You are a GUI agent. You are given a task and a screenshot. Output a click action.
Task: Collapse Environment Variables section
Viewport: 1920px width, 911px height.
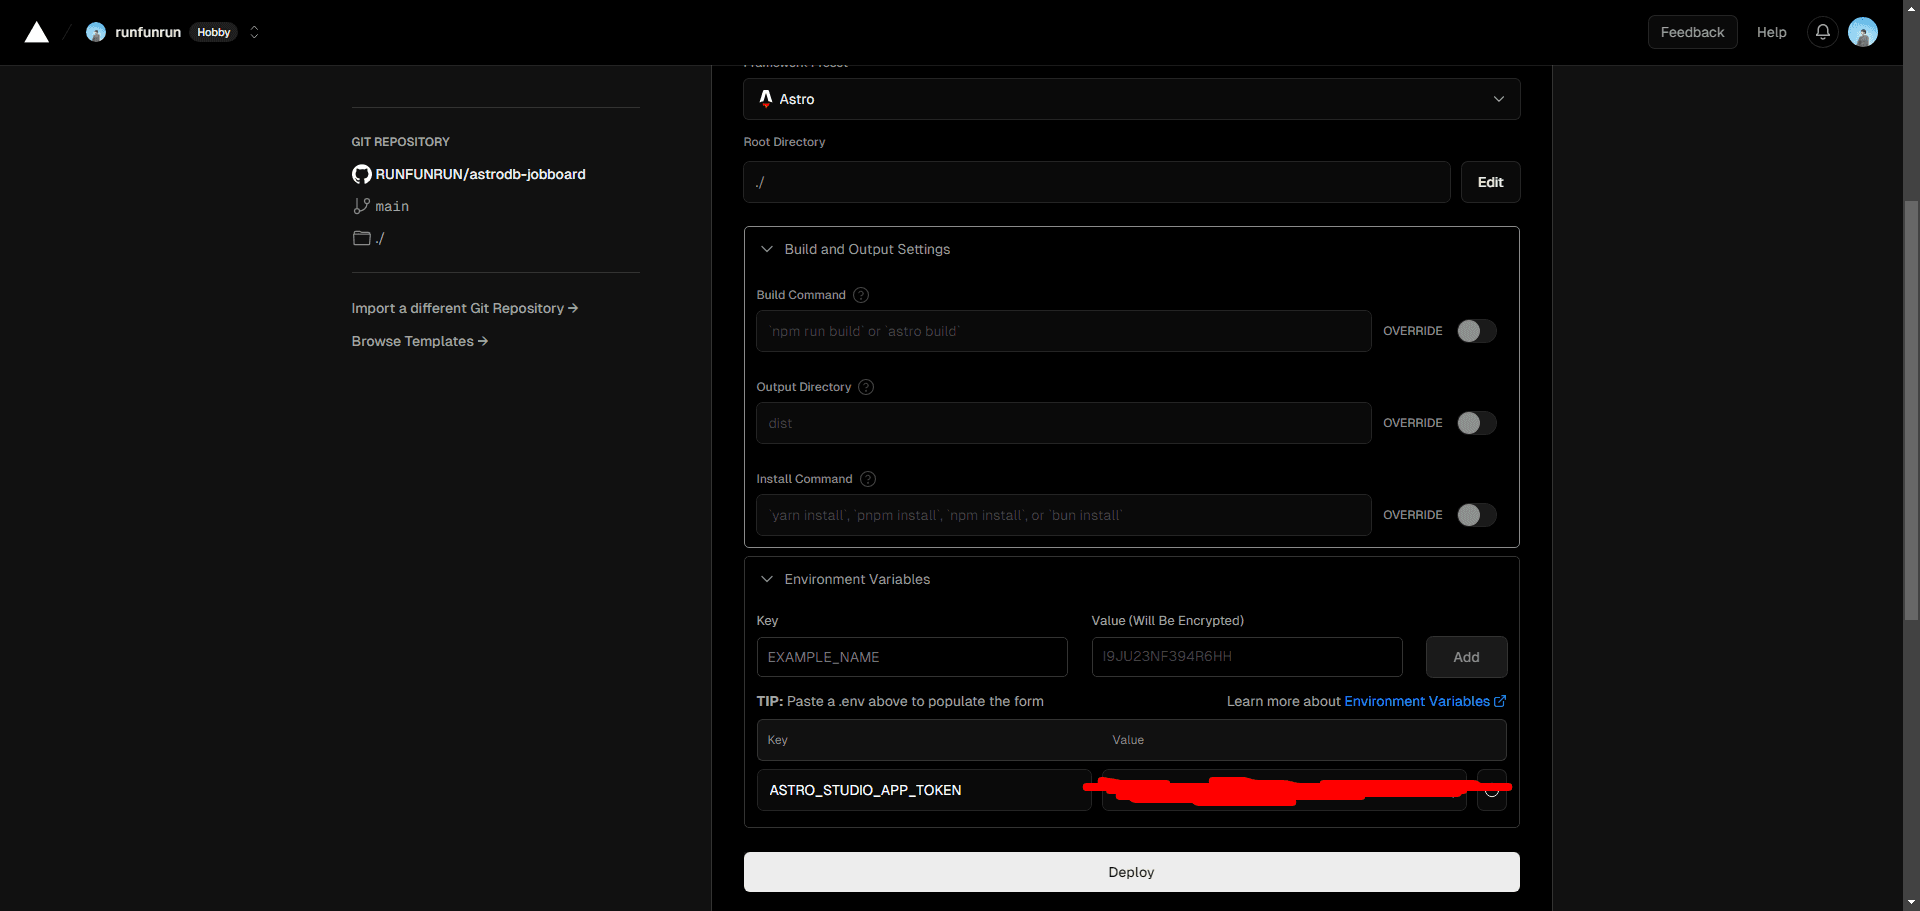coord(767,579)
